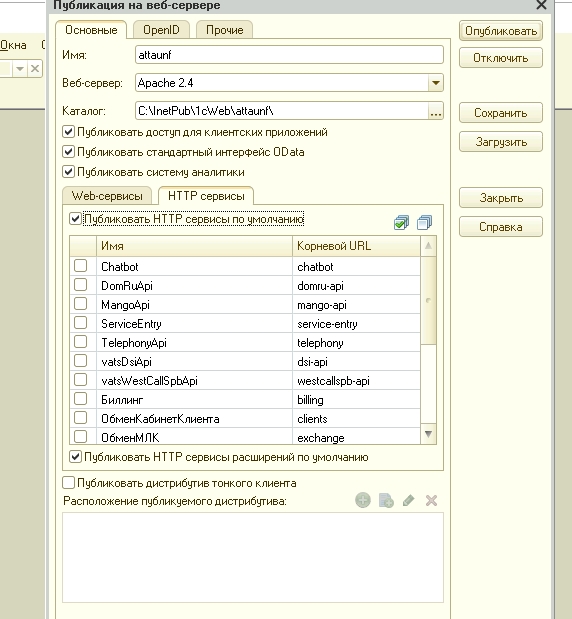Check the ServiceEntry service checkbox
The height and width of the screenshot is (619, 572).
81,323
